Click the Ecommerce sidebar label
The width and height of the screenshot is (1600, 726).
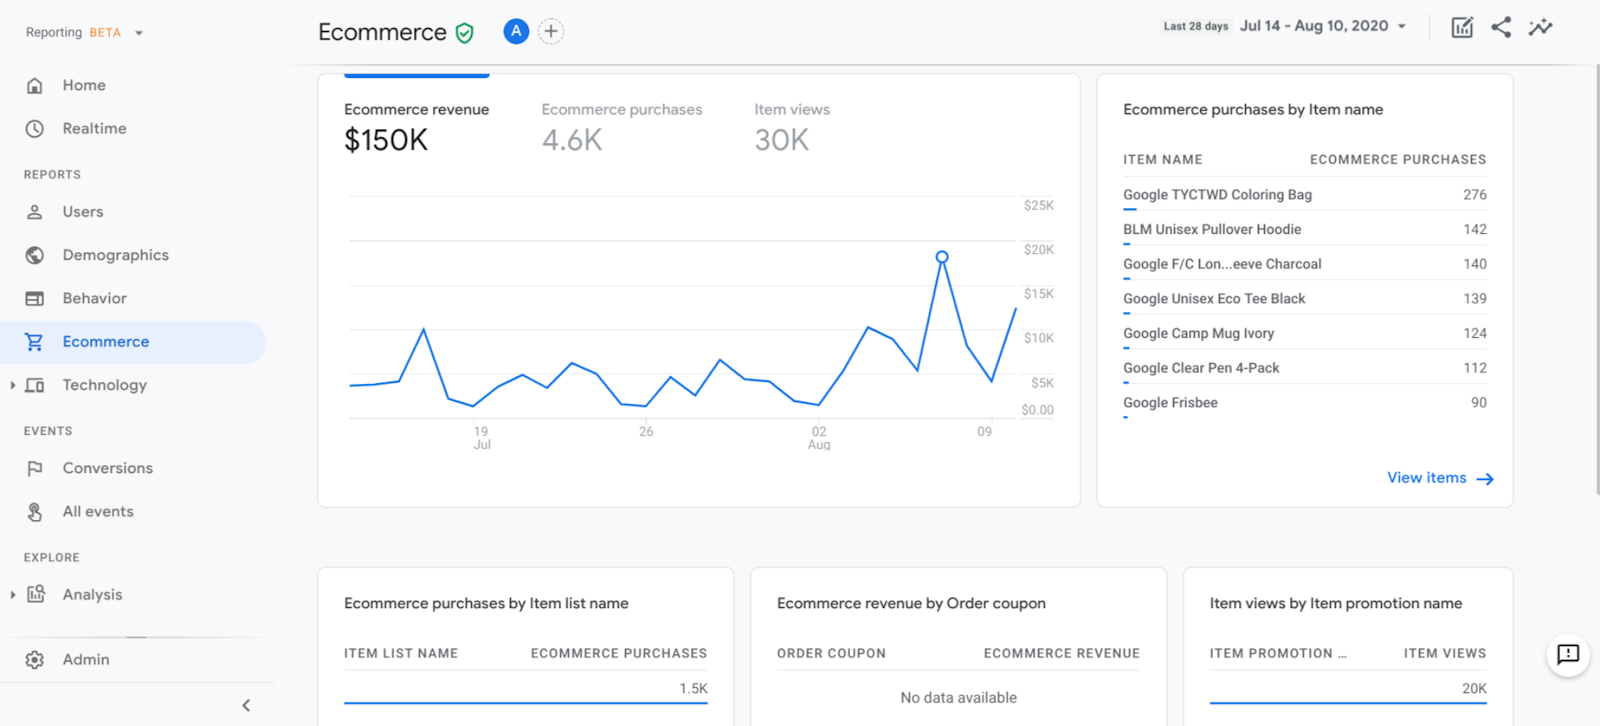click(106, 342)
